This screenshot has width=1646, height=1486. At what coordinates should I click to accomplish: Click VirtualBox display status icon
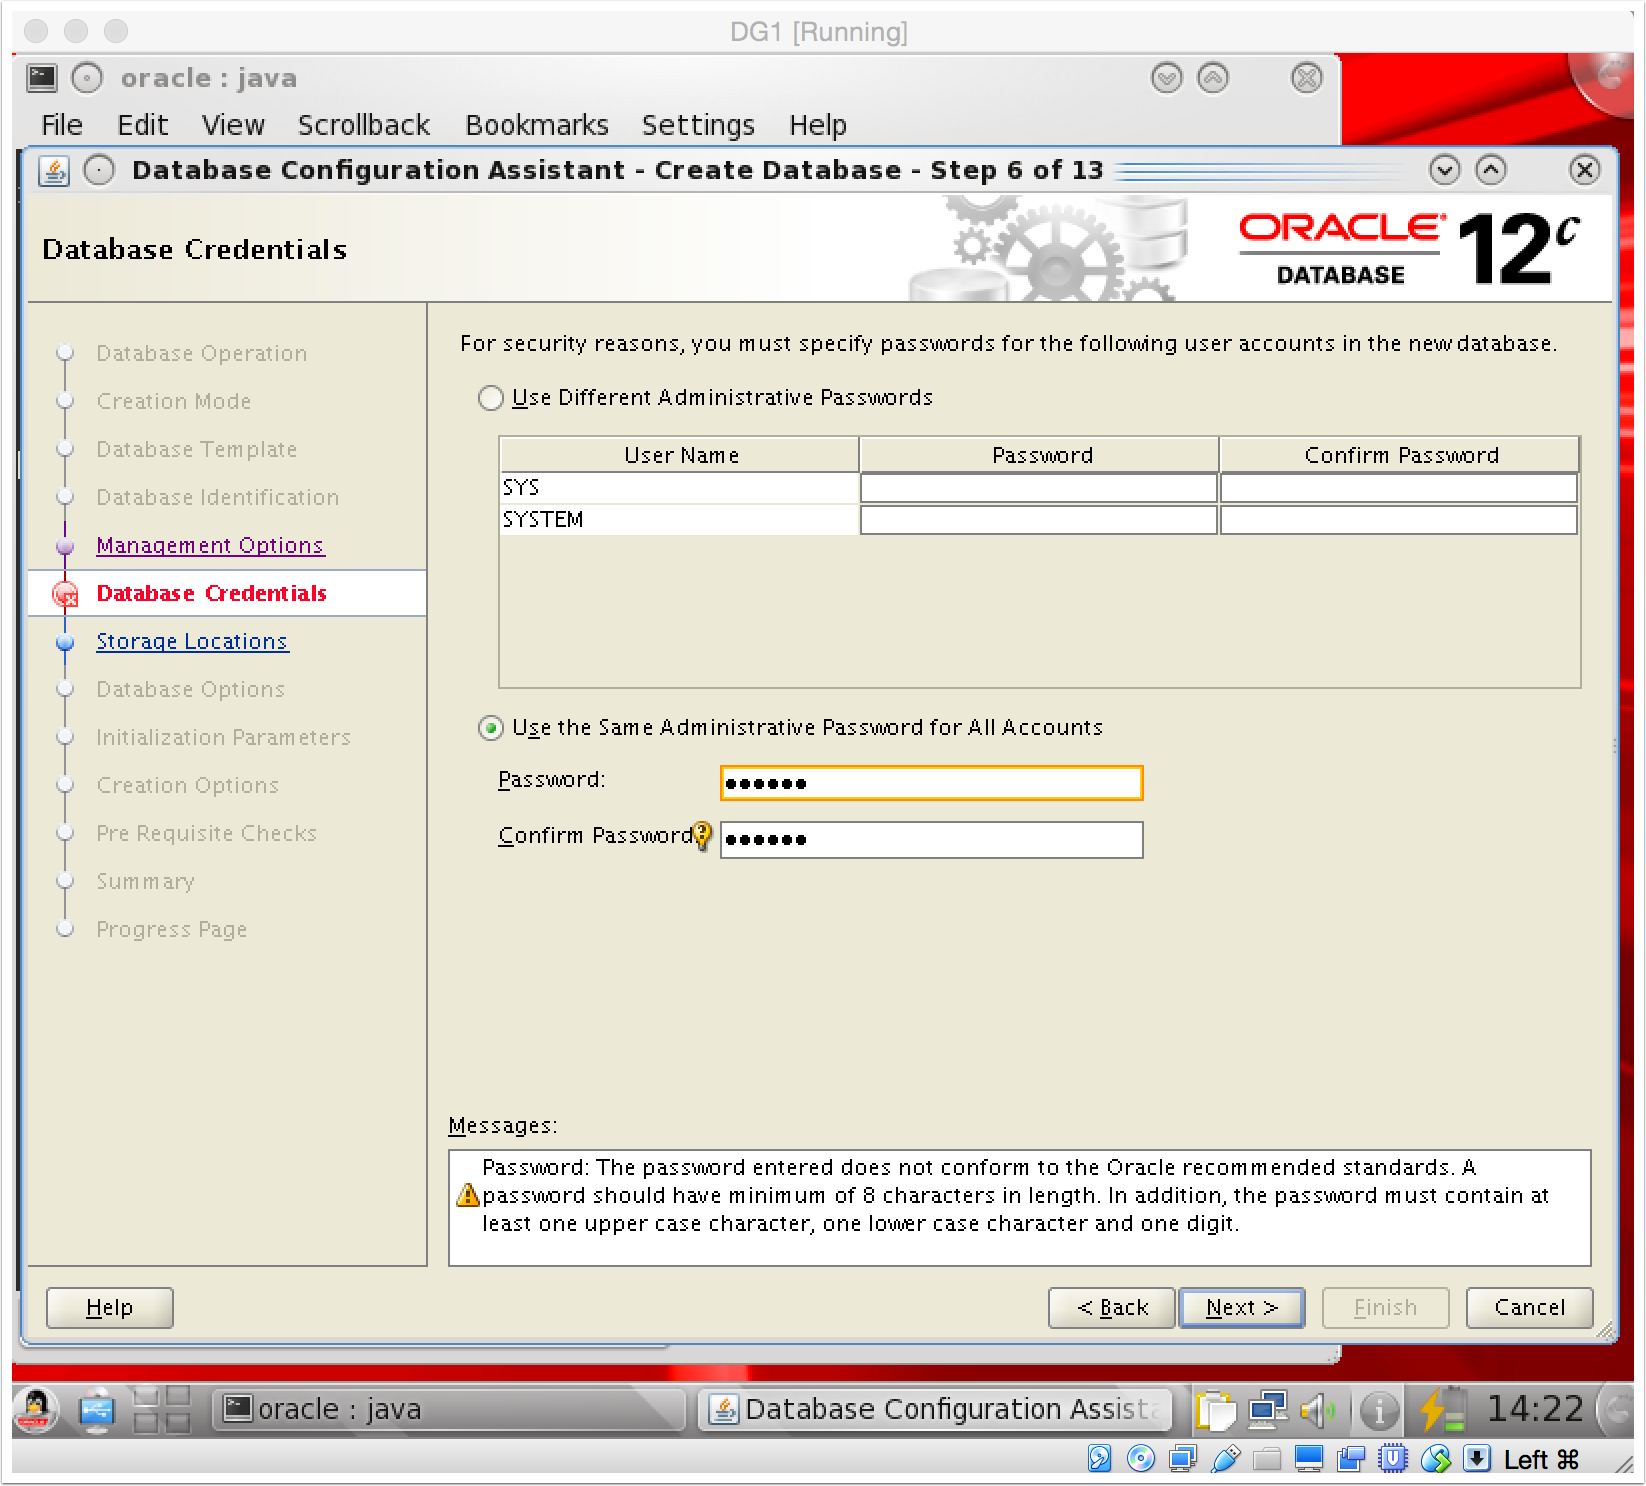coord(1309,1459)
